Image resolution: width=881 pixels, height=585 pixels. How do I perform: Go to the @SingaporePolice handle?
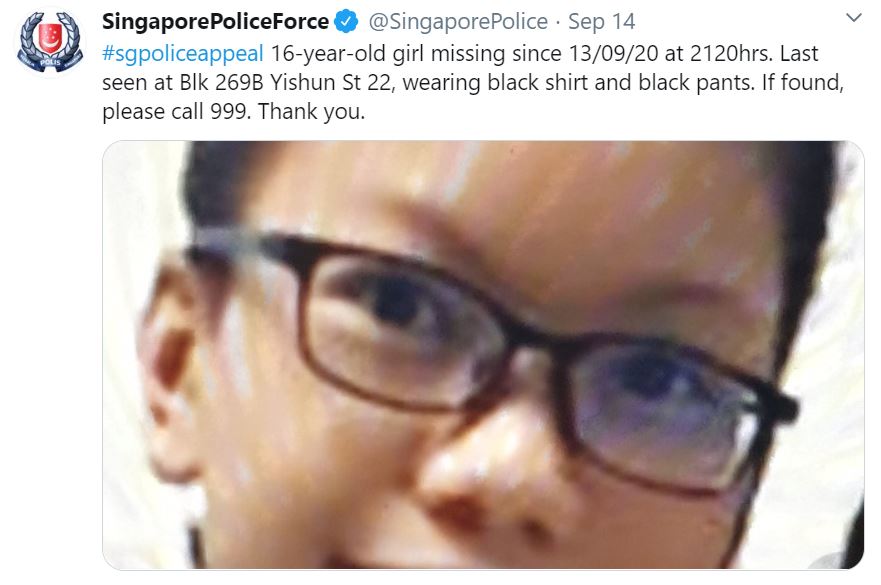[458, 22]
